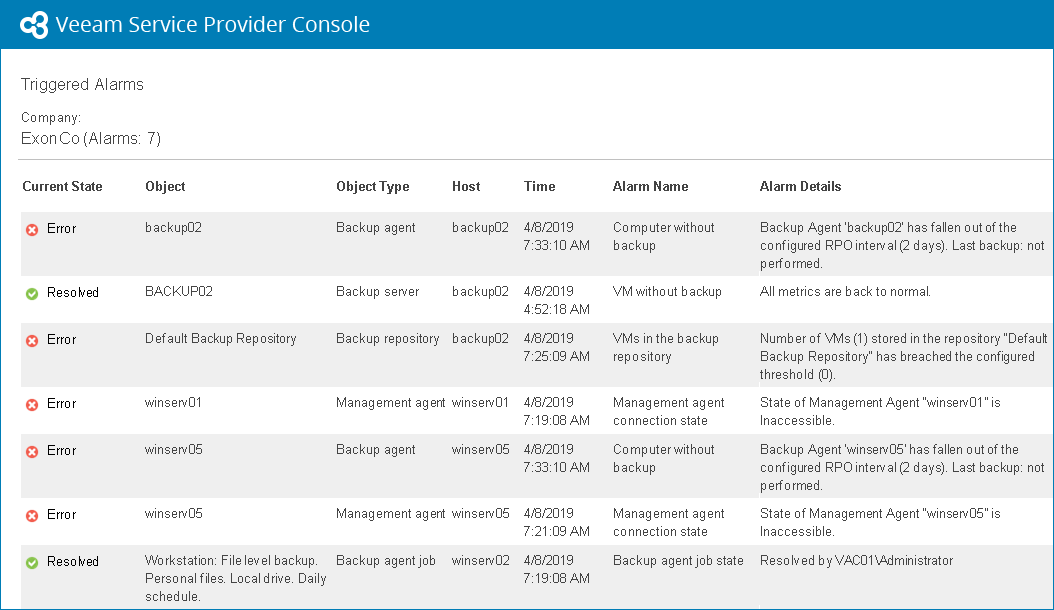Click the Time column header
Viewport: 1054px width, 610px height.
pos(540,187)
